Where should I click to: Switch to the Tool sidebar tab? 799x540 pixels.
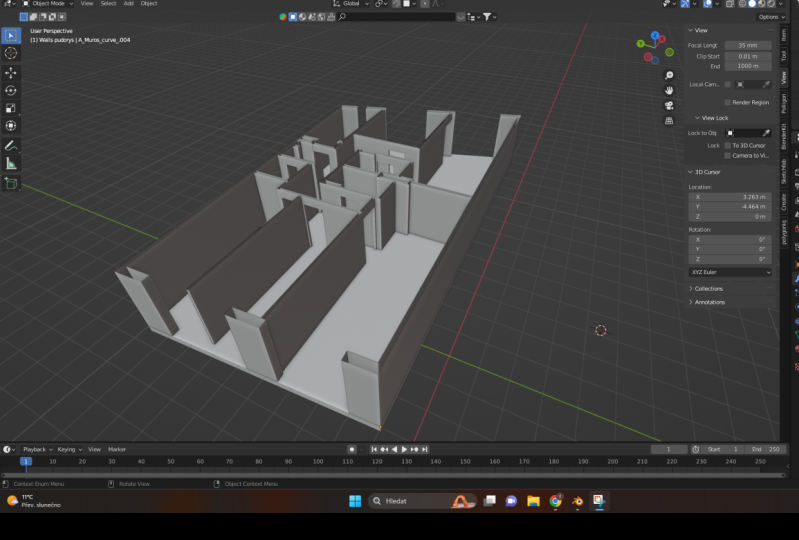click(784, 55)
